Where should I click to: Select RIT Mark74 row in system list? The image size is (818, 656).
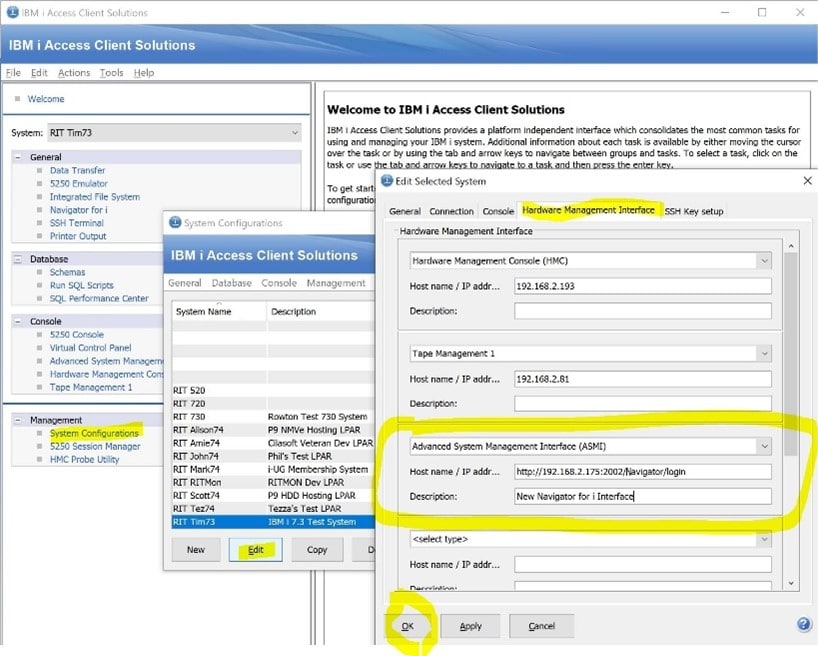tap(196, 469)
